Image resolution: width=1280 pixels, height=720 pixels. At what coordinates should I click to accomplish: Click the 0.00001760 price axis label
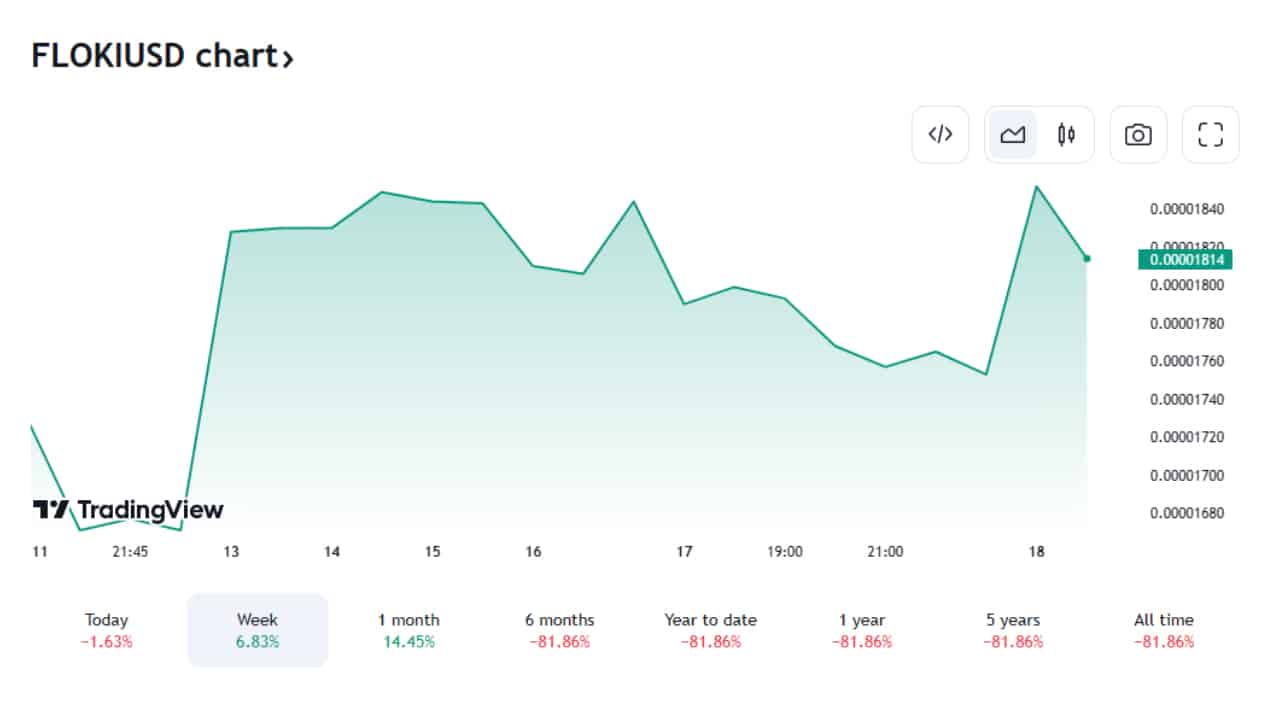coord(1186,361)
